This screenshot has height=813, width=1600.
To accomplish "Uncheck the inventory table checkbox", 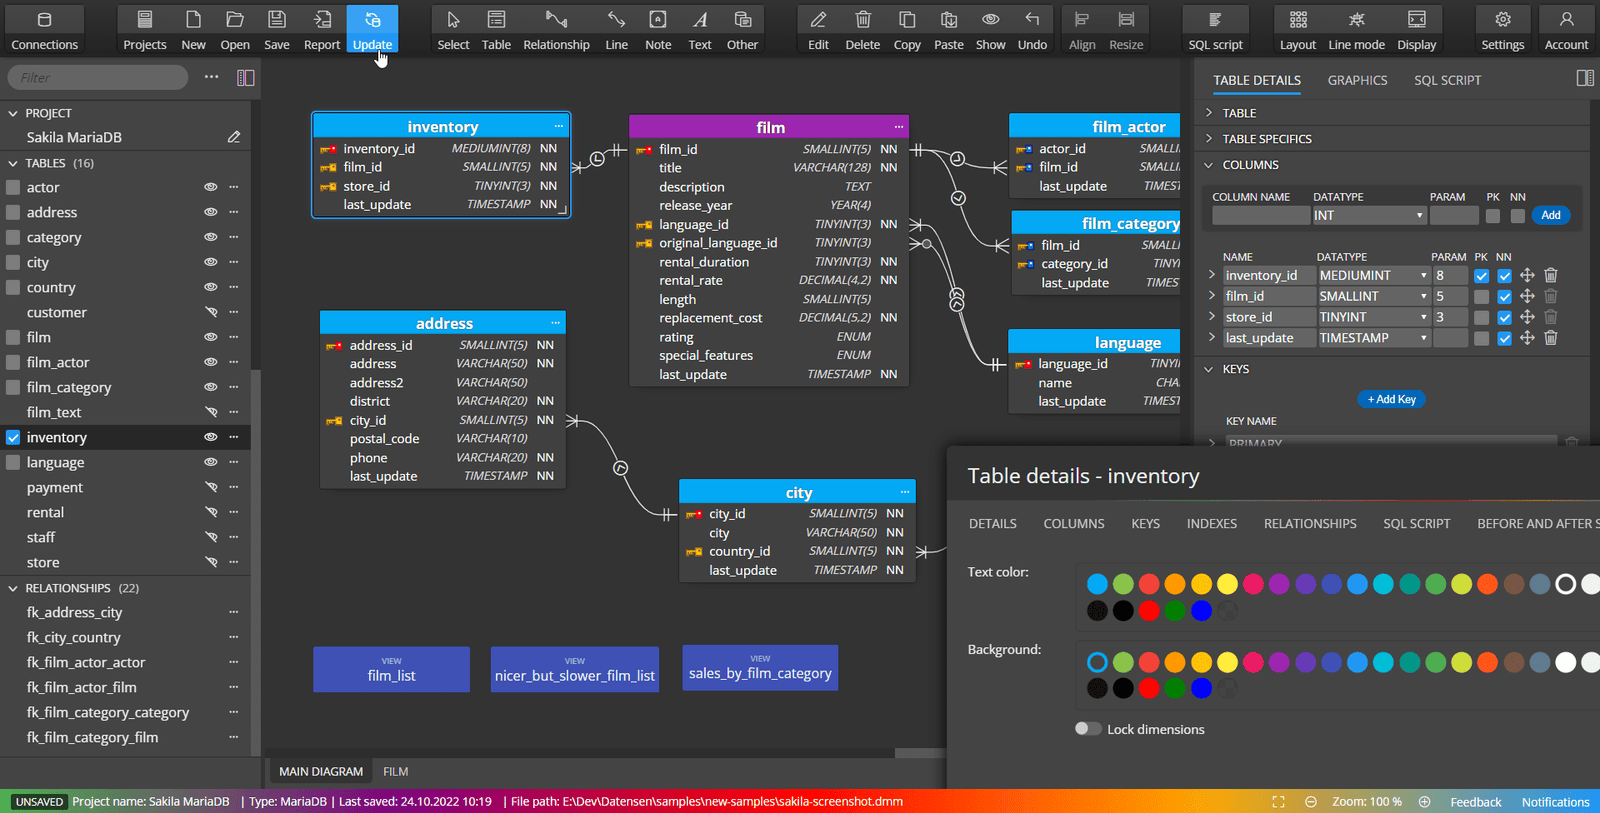I will pos(13,437).
